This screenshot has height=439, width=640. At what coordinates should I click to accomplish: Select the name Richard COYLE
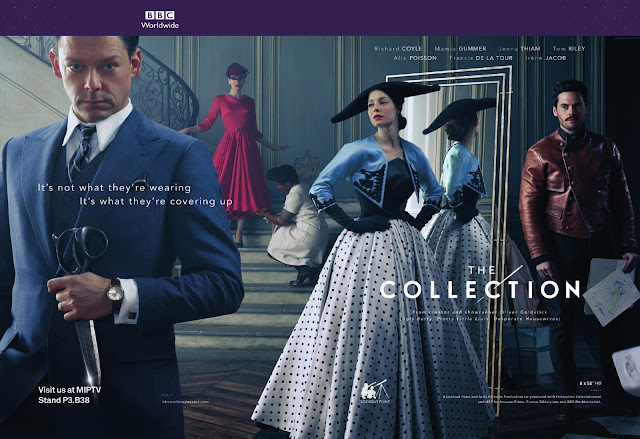398,49
